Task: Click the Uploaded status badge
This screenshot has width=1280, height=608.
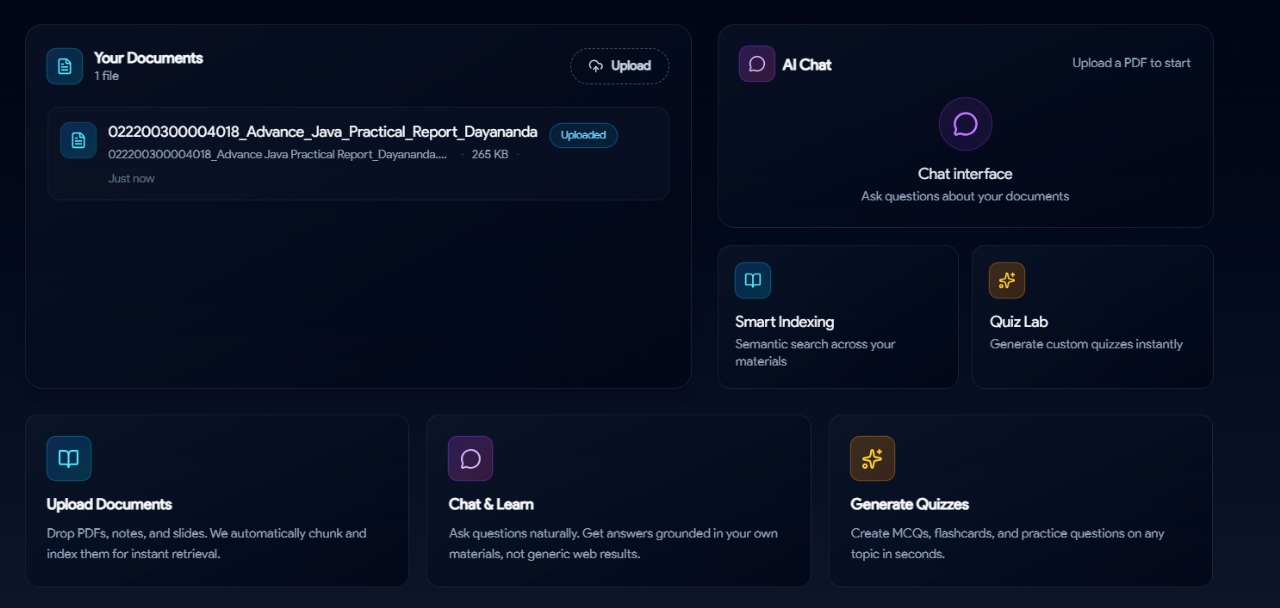Action: [x=583, y=135]
